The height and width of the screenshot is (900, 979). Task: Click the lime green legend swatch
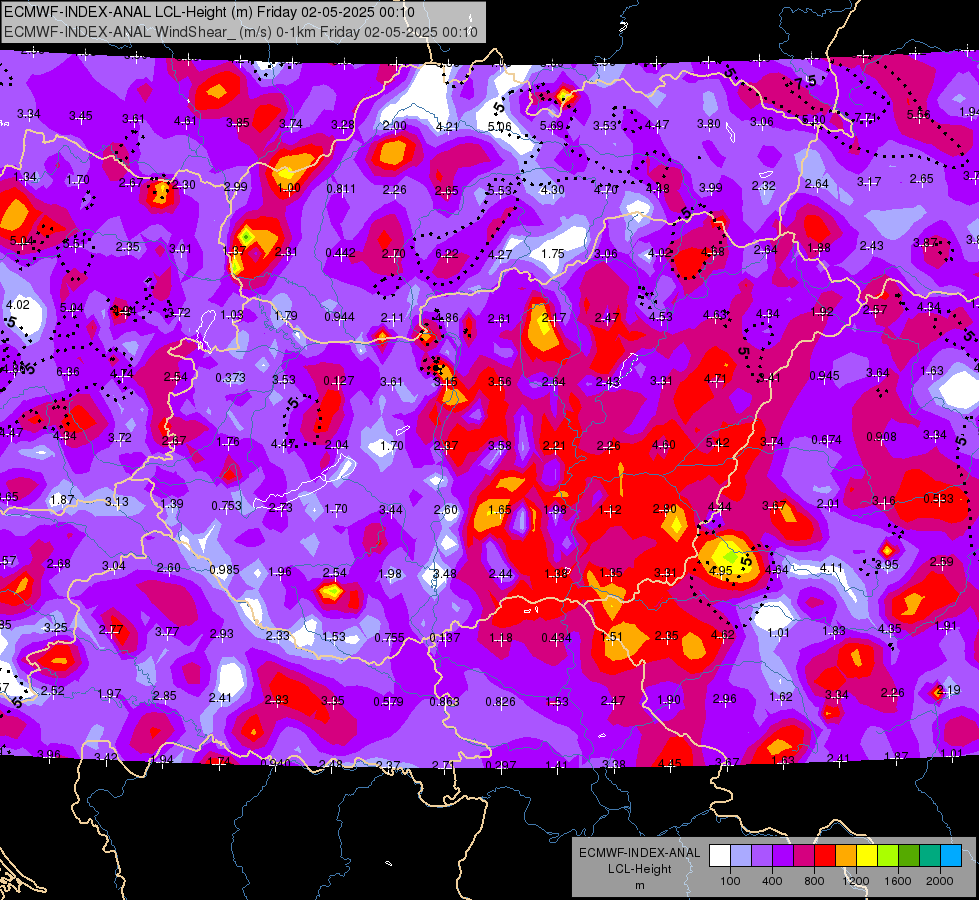[888, 855]
